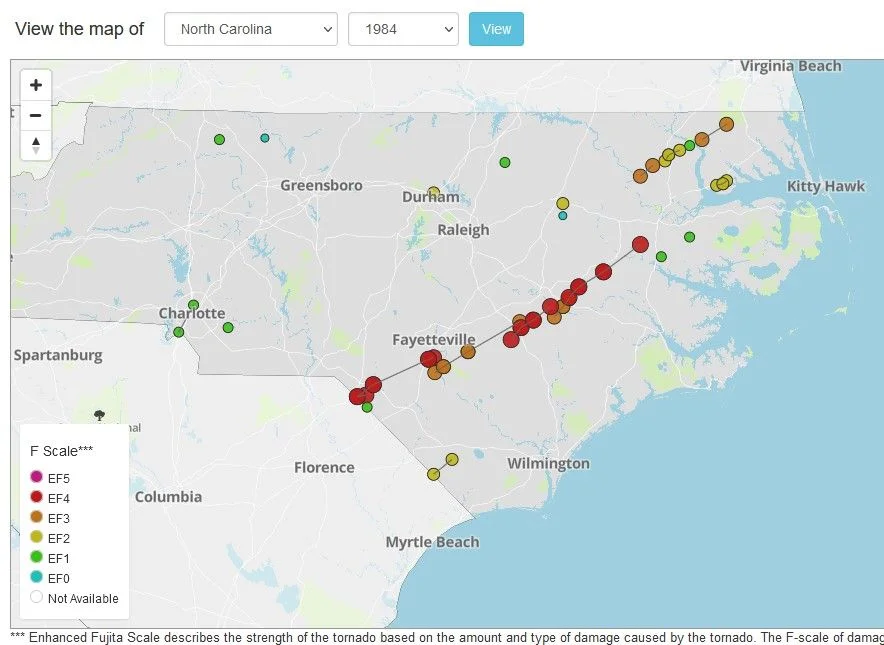The height and width of the screenshot is (645, 884).
Task: Zoom out the map with minus button
Action: pyautogui.click(x=36, y=116)
